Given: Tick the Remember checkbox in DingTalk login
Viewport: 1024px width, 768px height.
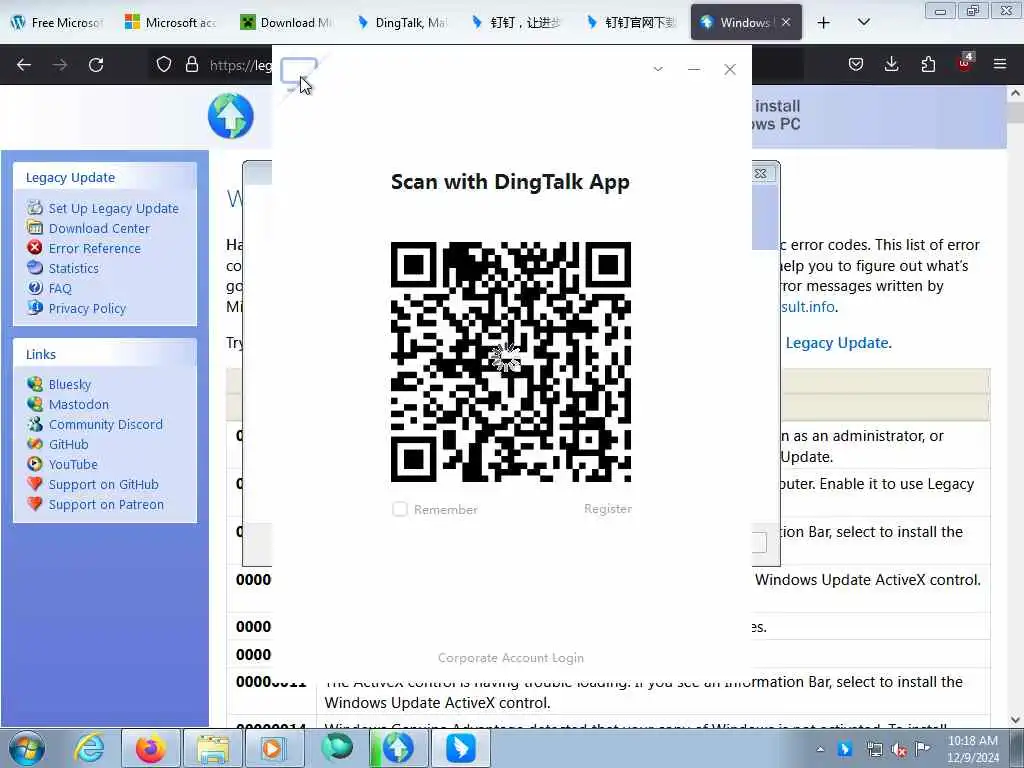Looking at the screenshot, I should coord(400,509).
